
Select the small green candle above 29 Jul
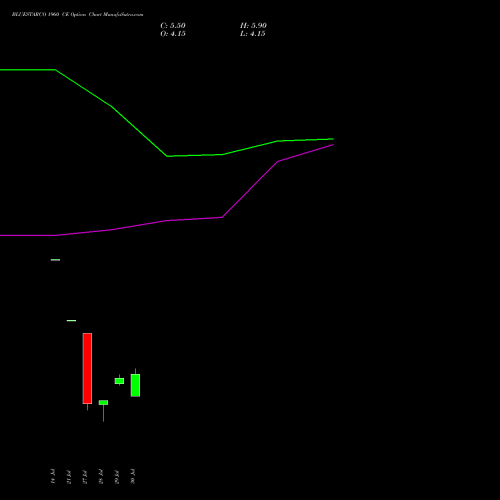pyautogui.click(x=119, y=381)
